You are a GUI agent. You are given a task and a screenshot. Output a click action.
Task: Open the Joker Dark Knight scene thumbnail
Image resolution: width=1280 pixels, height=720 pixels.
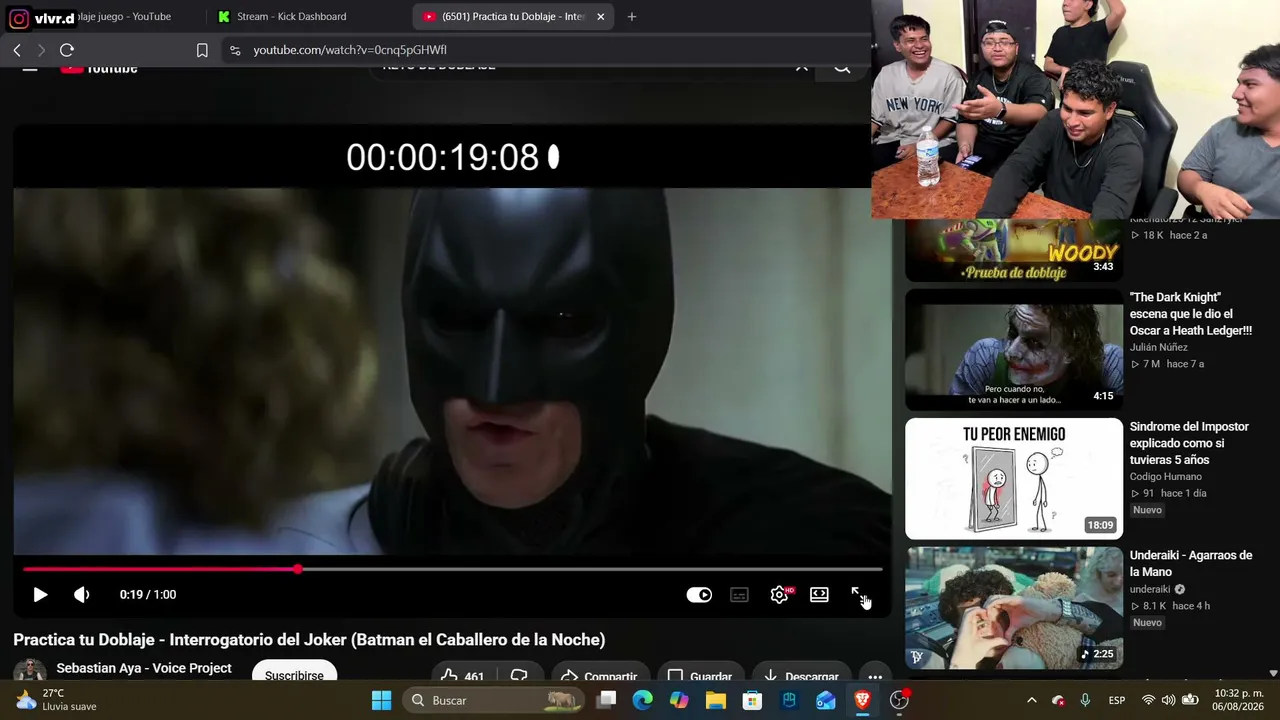tap(1014, 350)
